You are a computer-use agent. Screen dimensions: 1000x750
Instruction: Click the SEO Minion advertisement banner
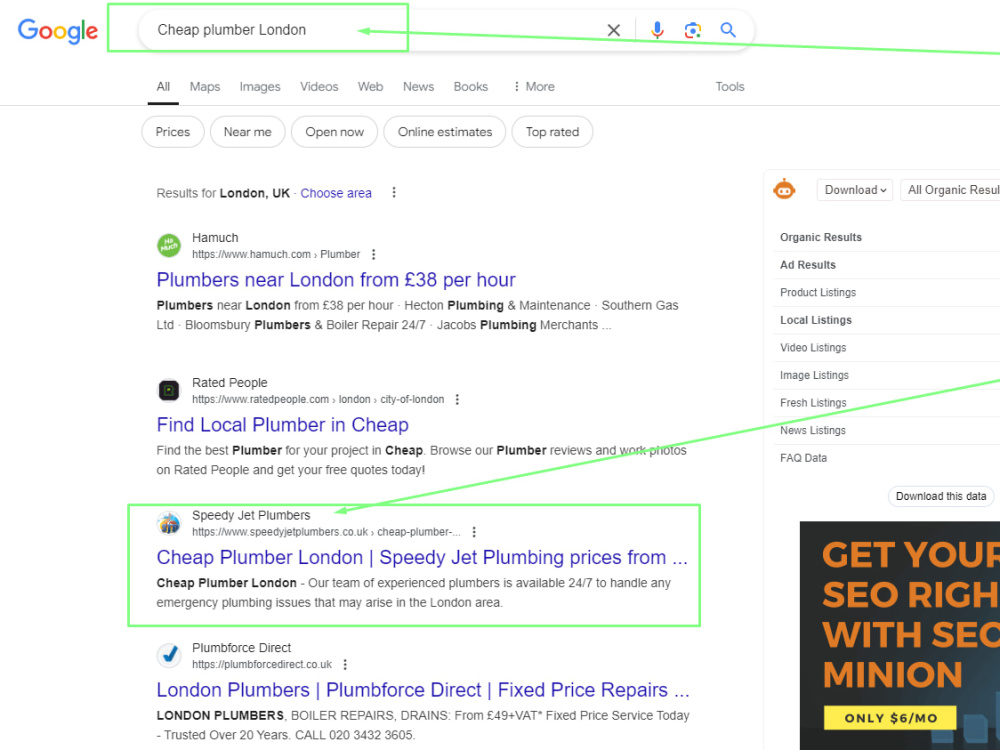tap(900, 635)
